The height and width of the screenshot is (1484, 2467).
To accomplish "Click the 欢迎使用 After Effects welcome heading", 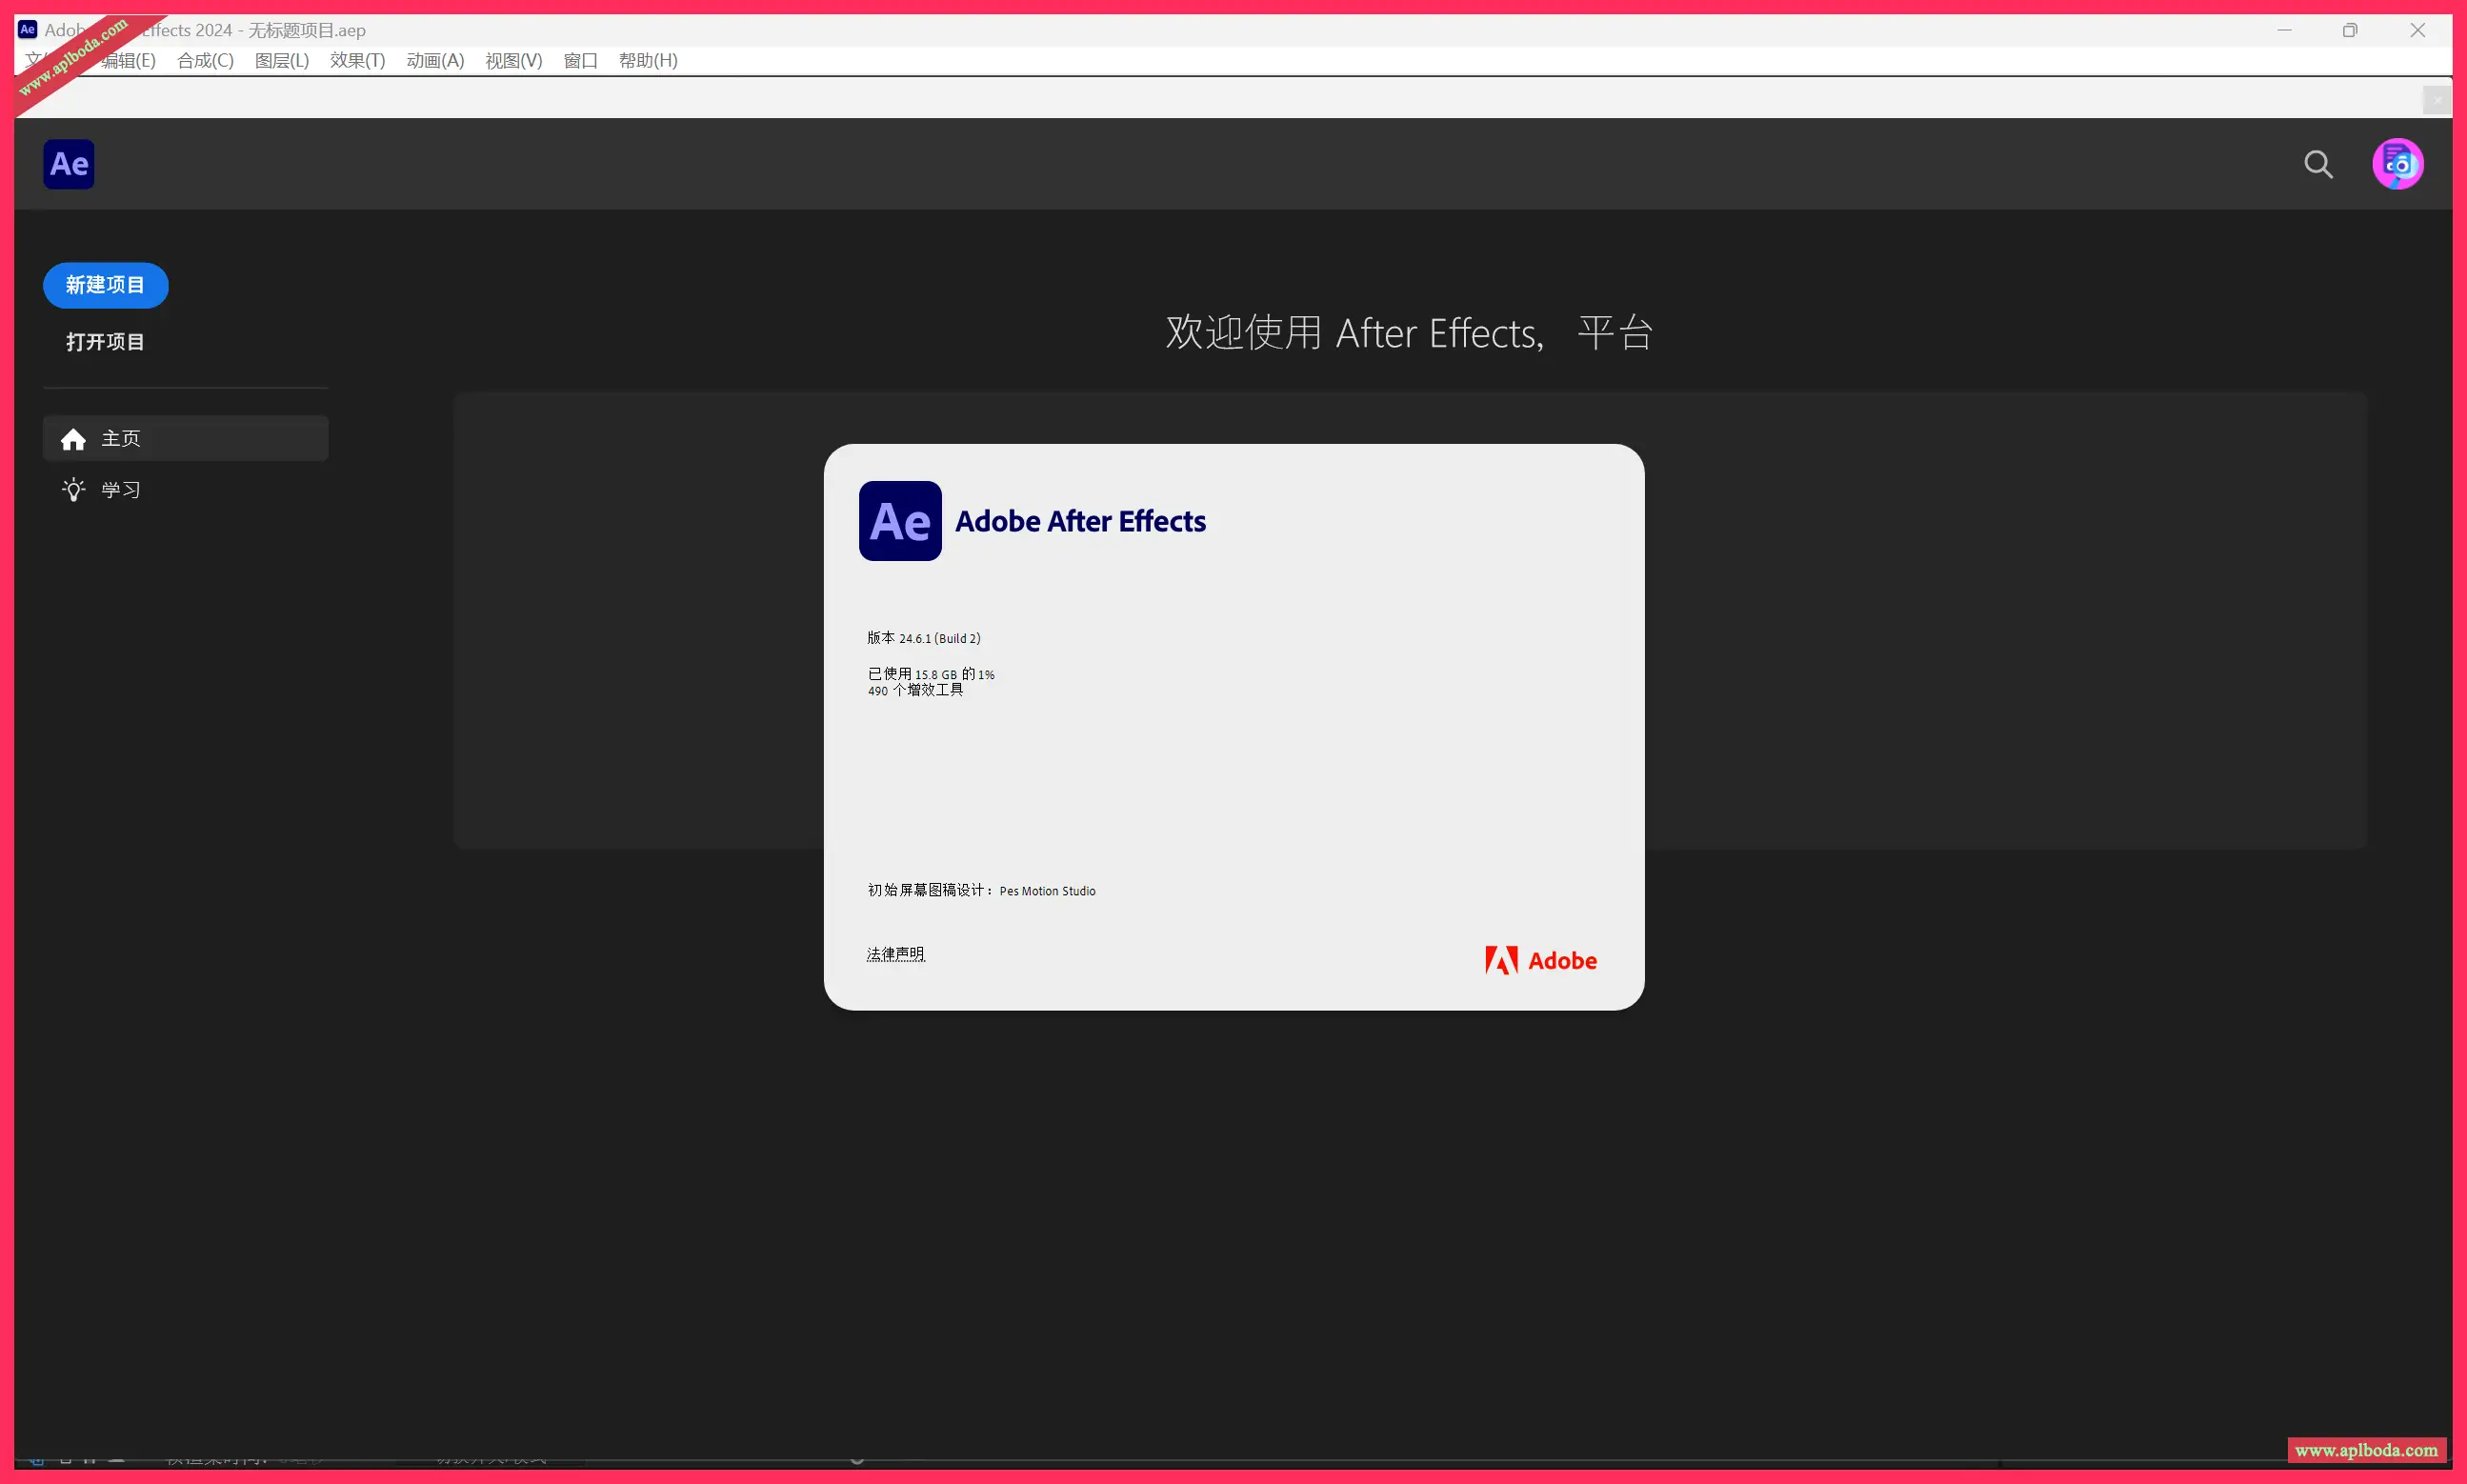I will [x=1409, y=332].
